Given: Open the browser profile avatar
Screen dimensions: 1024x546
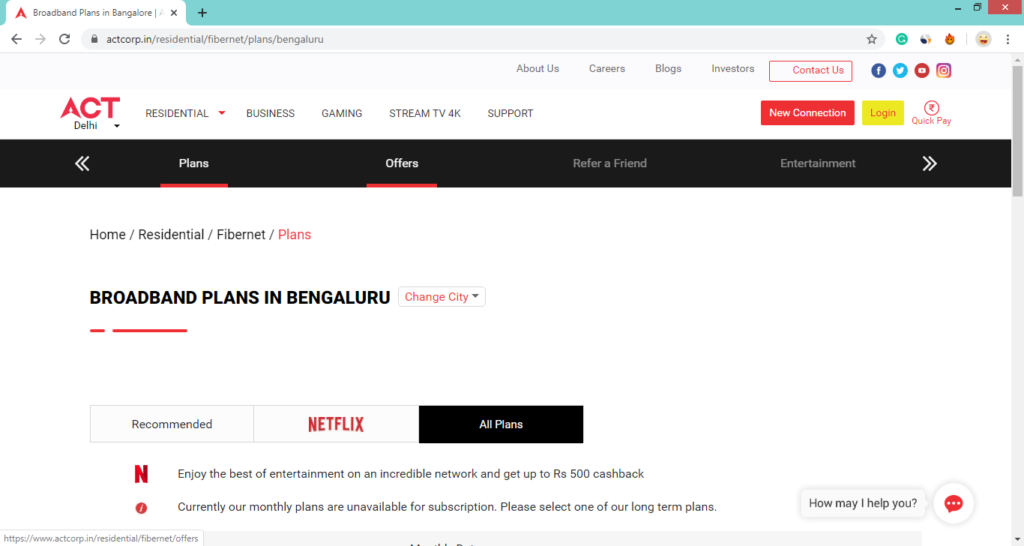Looking at the screenshot, I should click(983, 39).
